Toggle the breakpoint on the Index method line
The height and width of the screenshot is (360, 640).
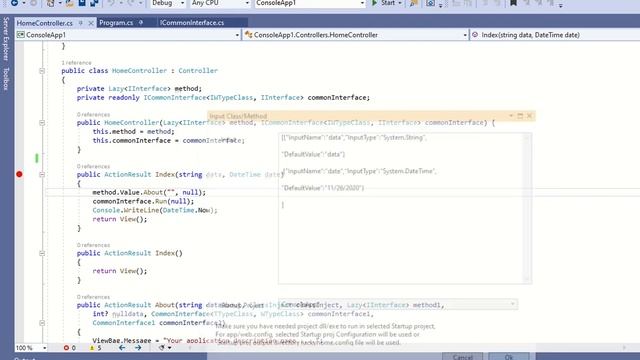[x=19, y=174]
